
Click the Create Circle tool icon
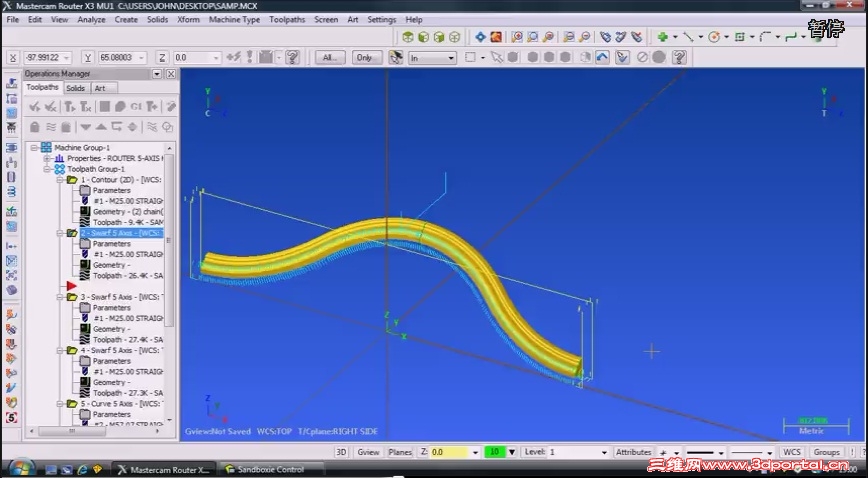tap(714, 37)
